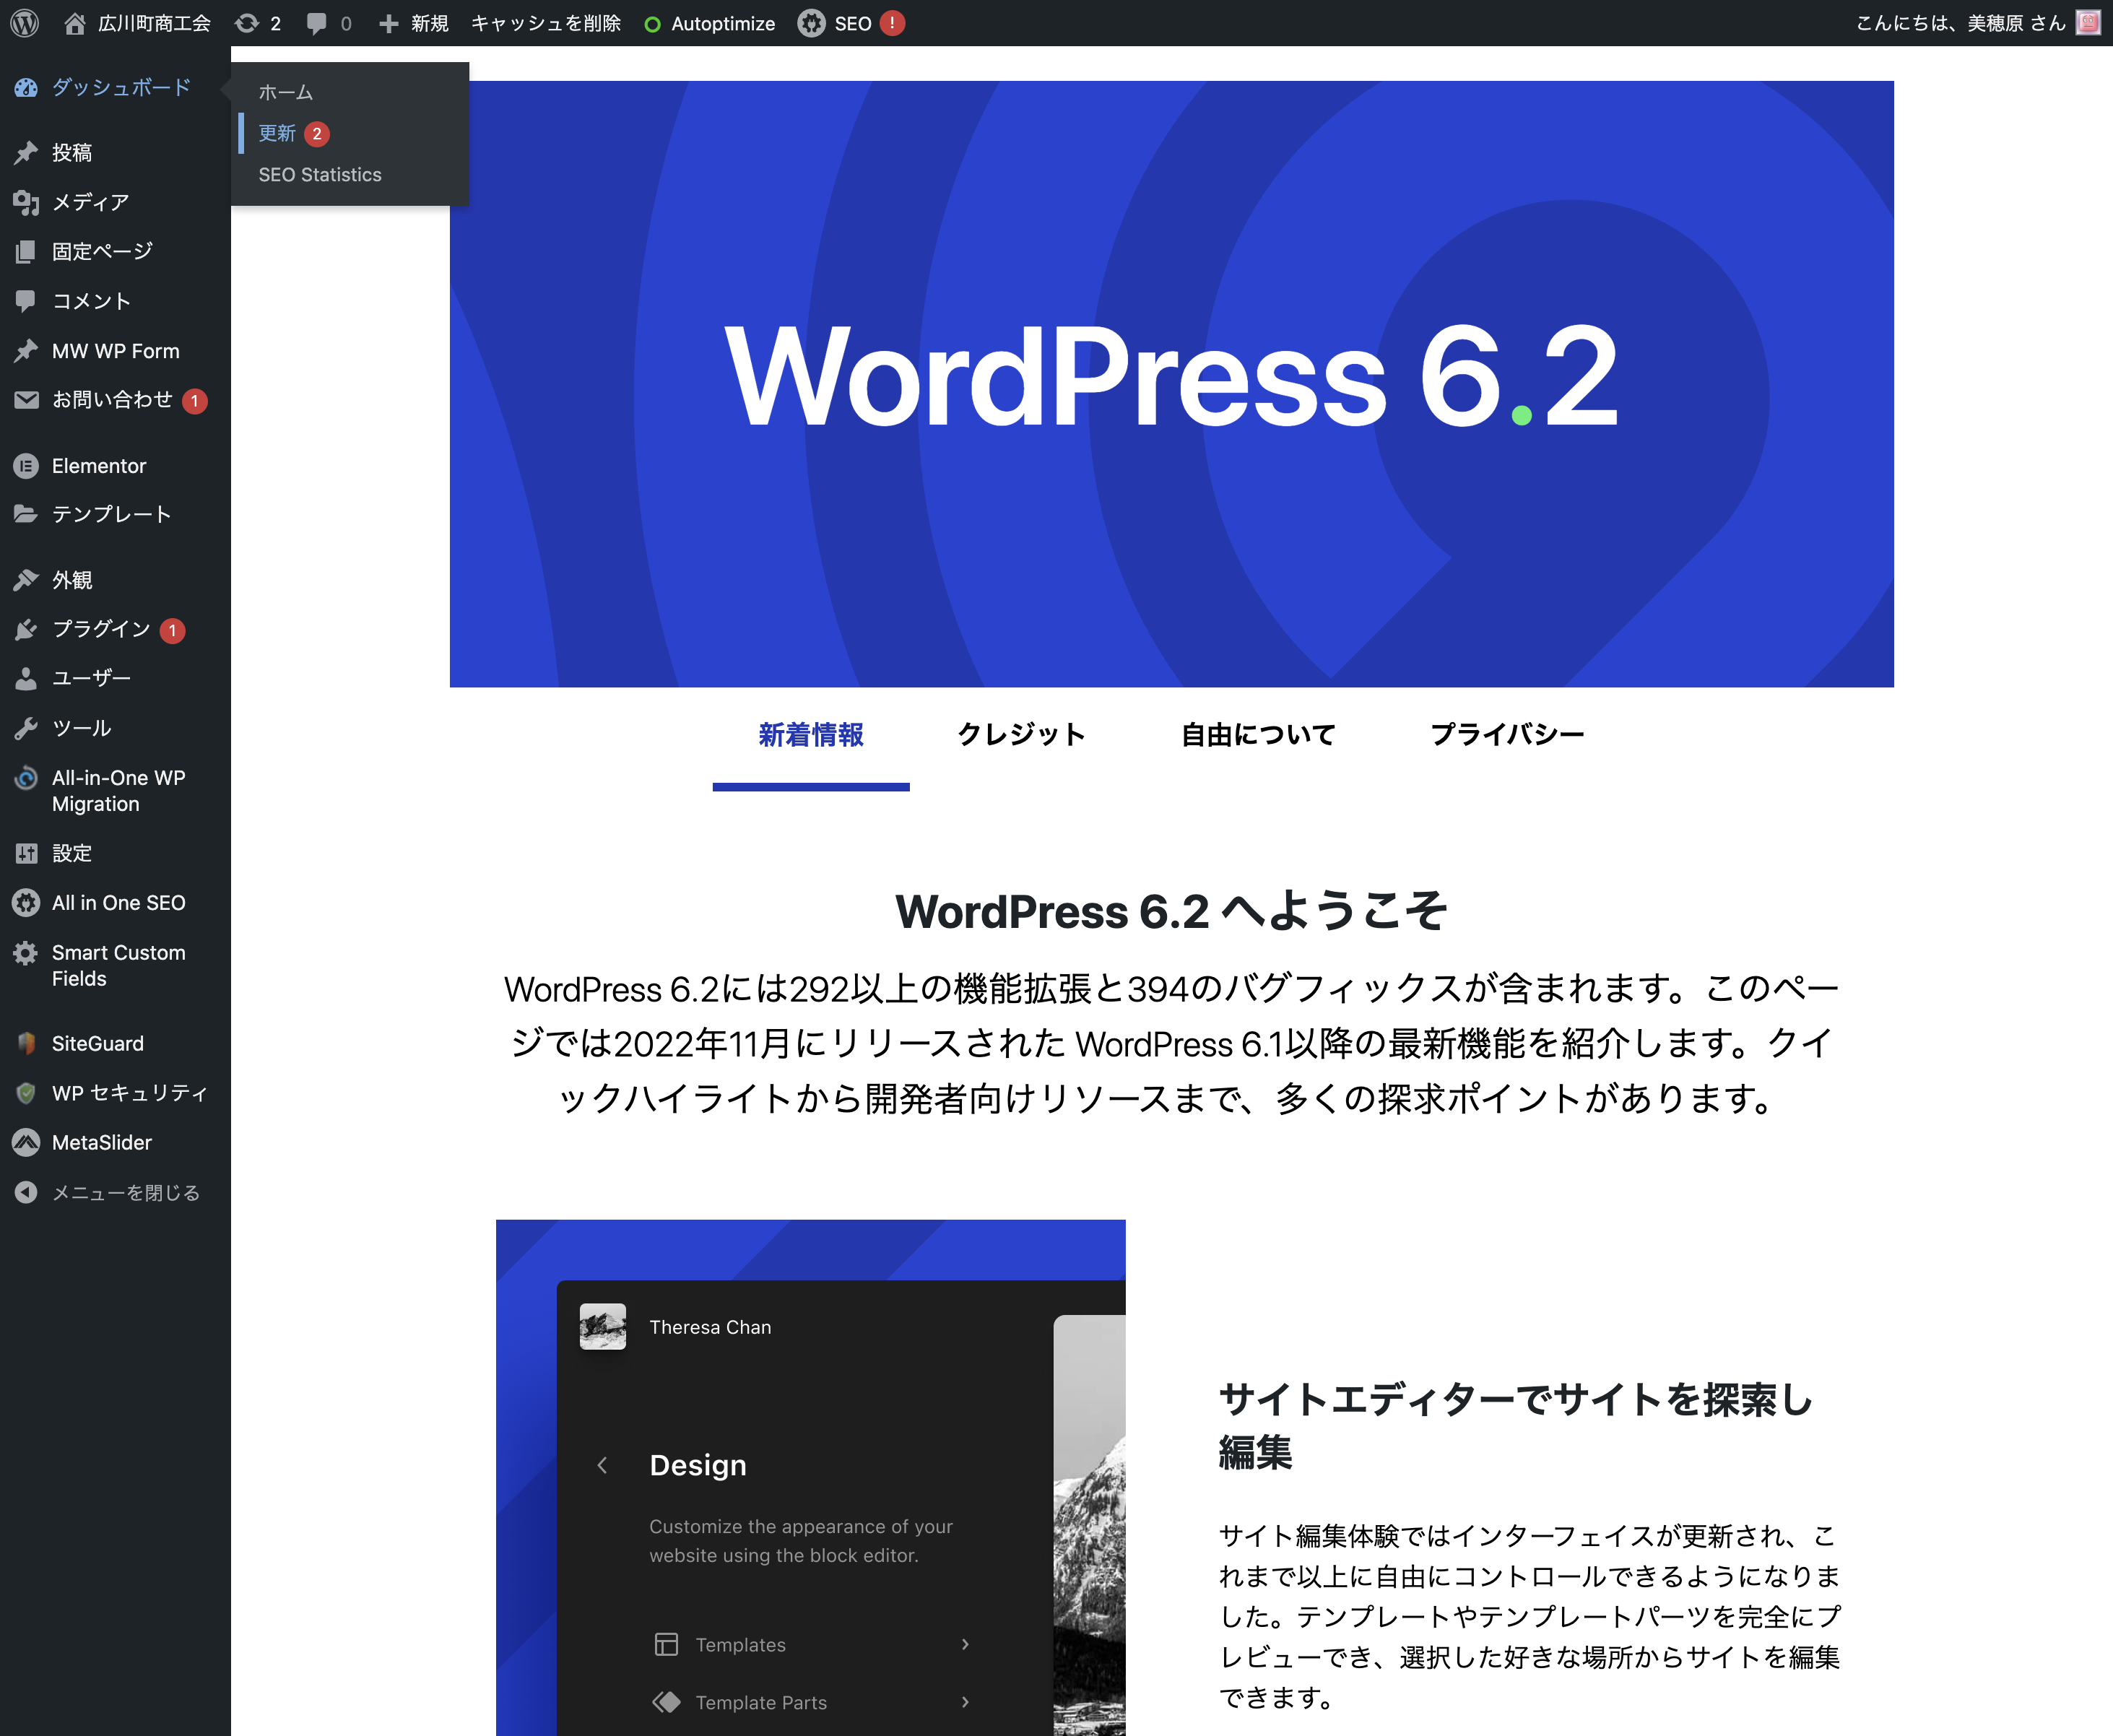The height and width of the screenshot is (1736, 2113).
Task: Open ユーザー users menu
Action: click(115, 678)
